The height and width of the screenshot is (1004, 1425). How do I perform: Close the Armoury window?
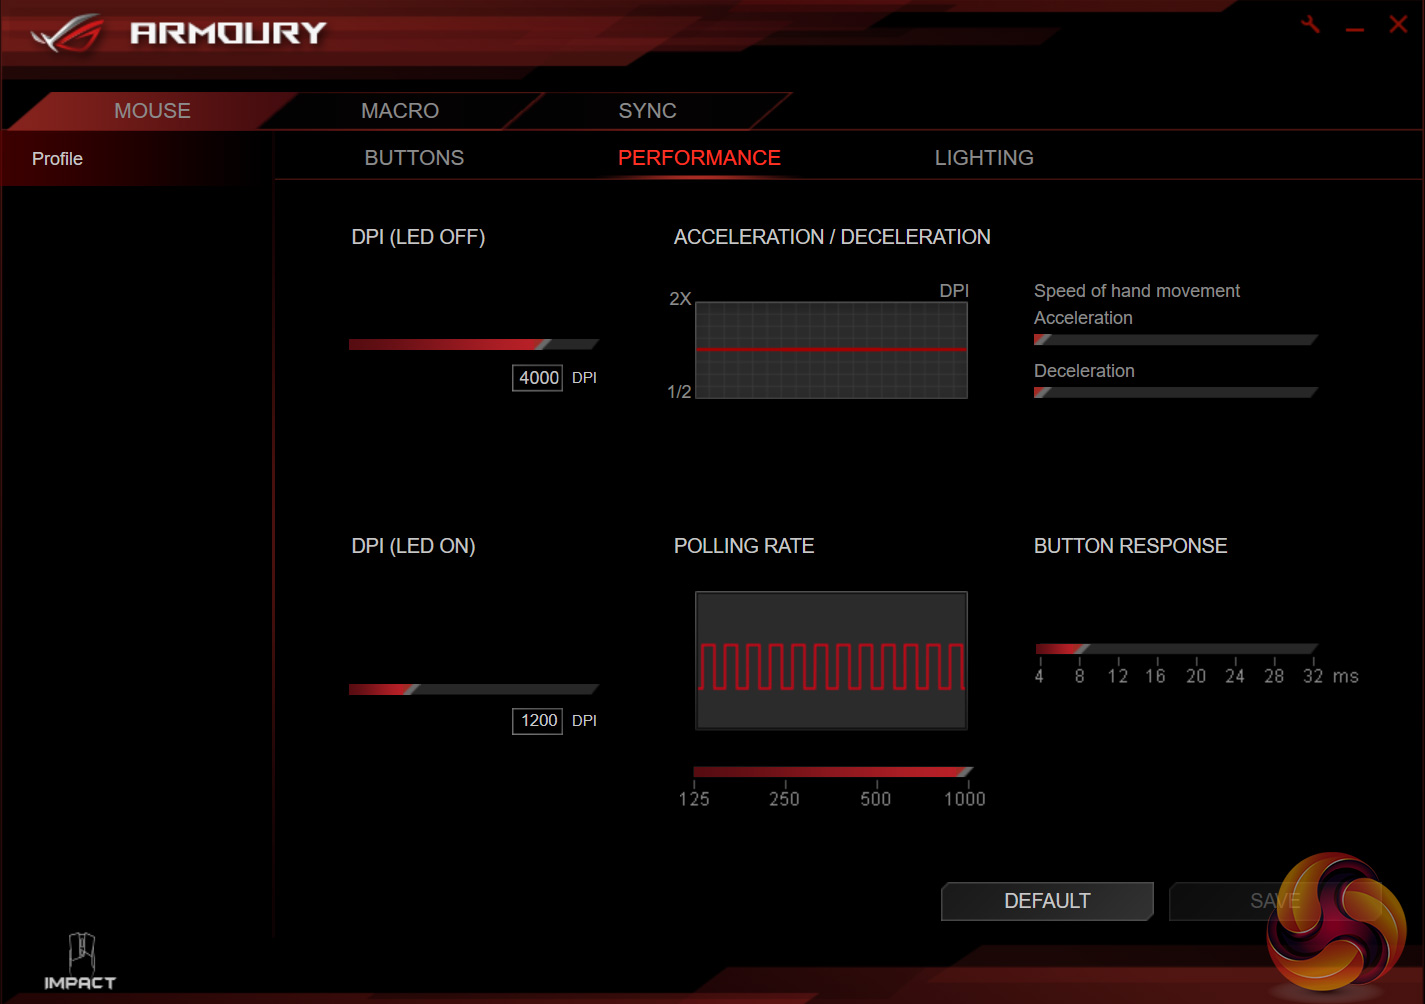1398,24
